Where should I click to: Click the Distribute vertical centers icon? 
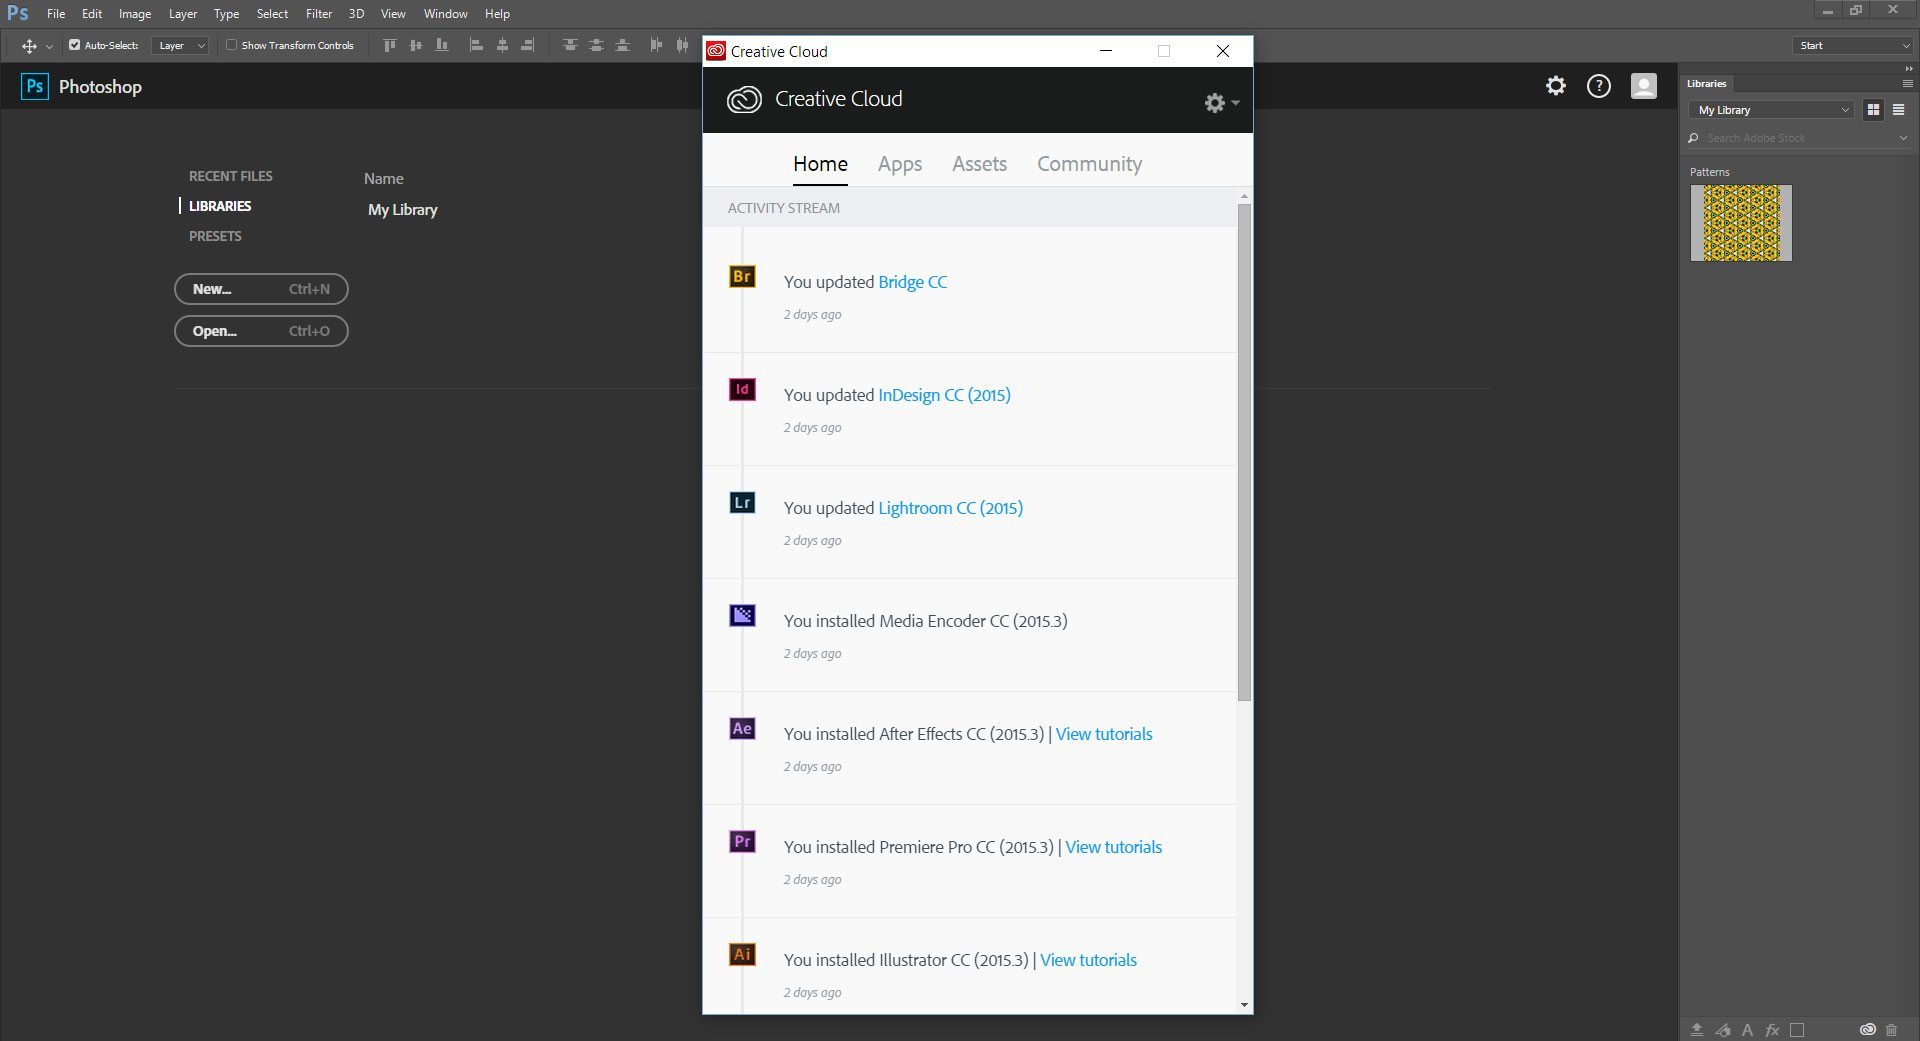[x=596, y=45]
